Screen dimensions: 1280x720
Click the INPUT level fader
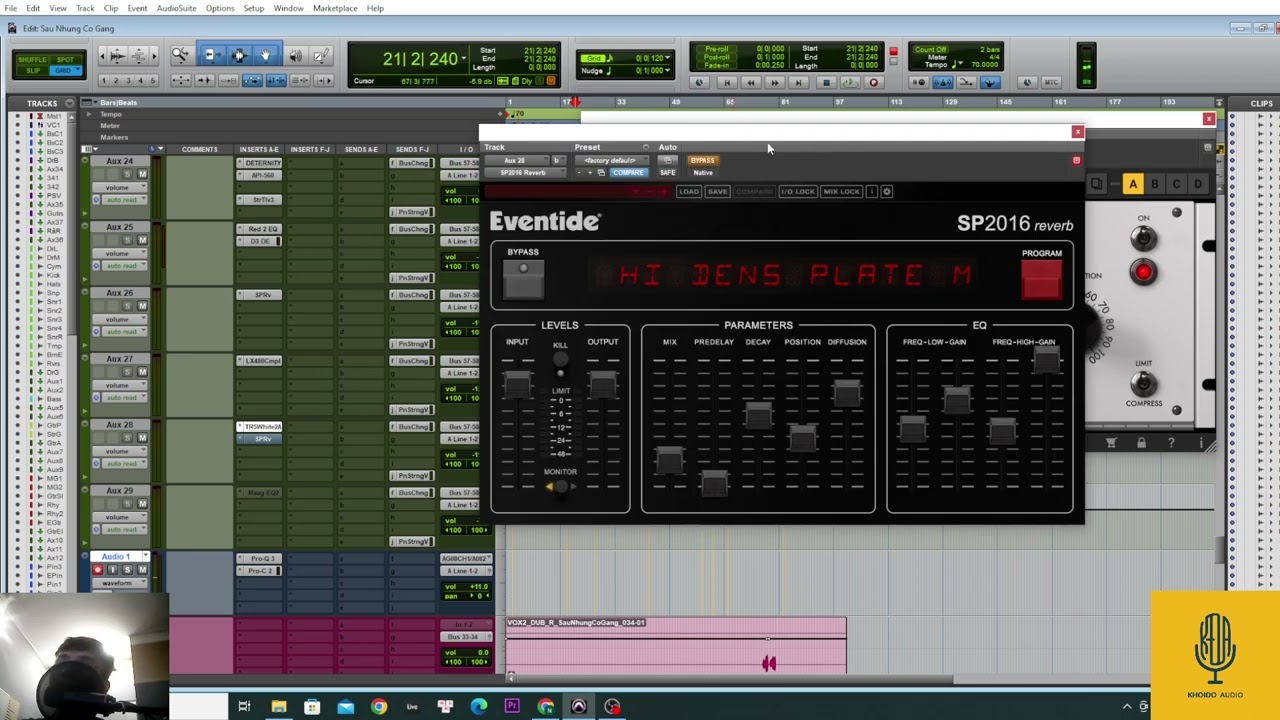tap(517, 385)
